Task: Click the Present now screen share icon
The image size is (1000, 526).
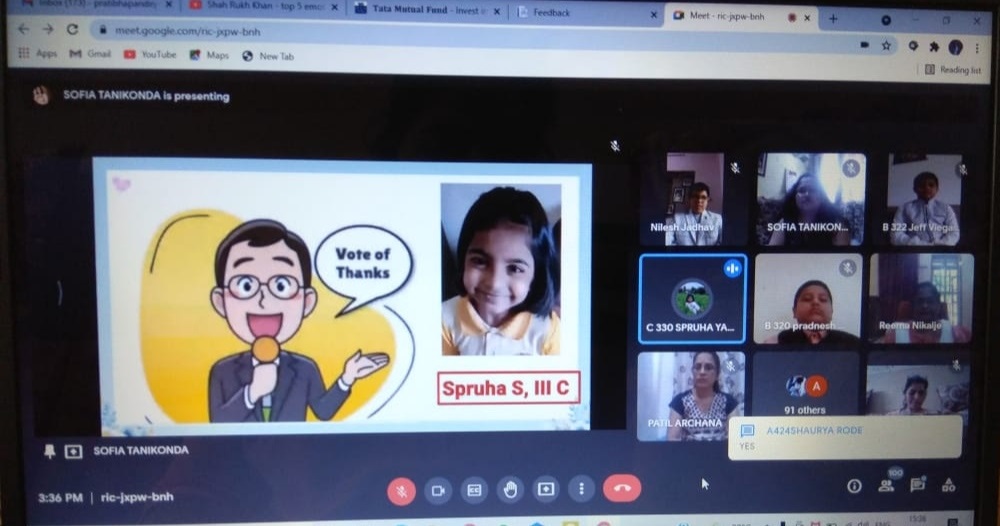Action: (x=545, y=490)
